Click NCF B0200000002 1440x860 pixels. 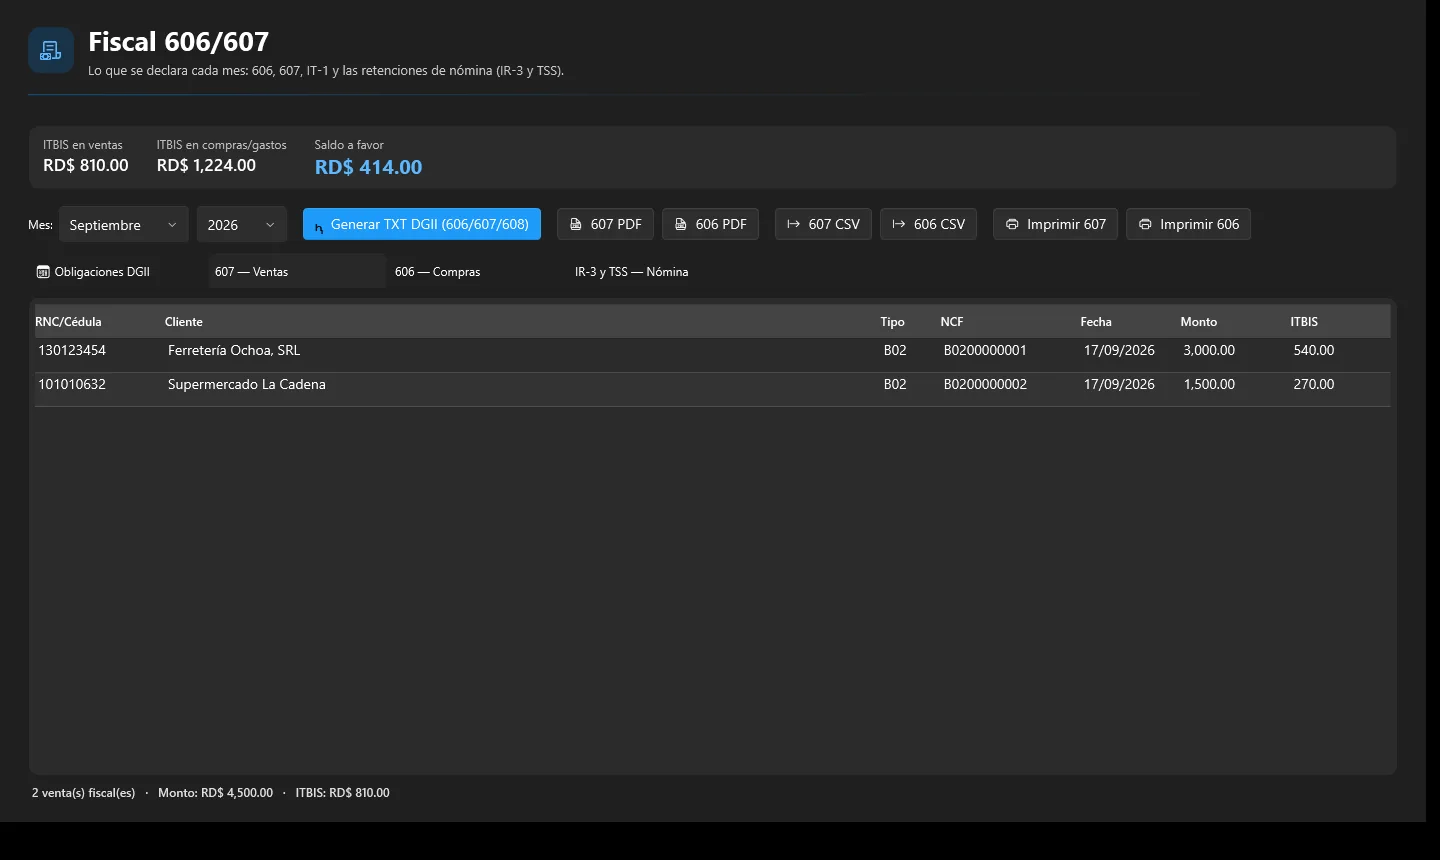pos(985,385)
